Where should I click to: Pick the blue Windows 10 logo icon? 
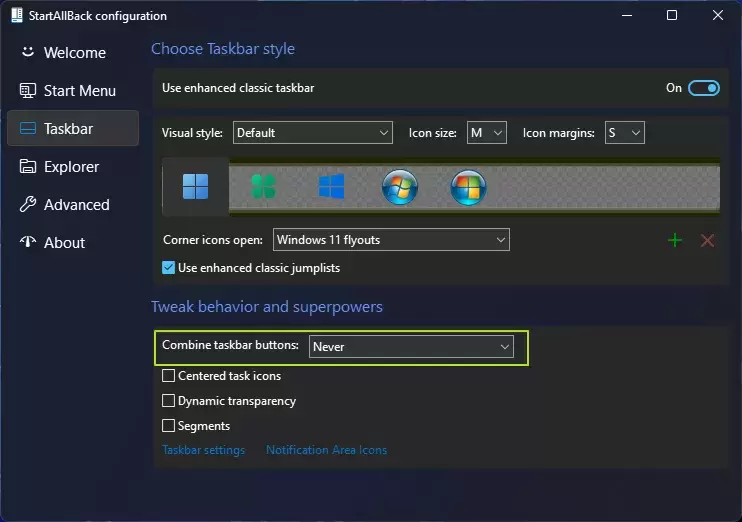pos(331,187)
